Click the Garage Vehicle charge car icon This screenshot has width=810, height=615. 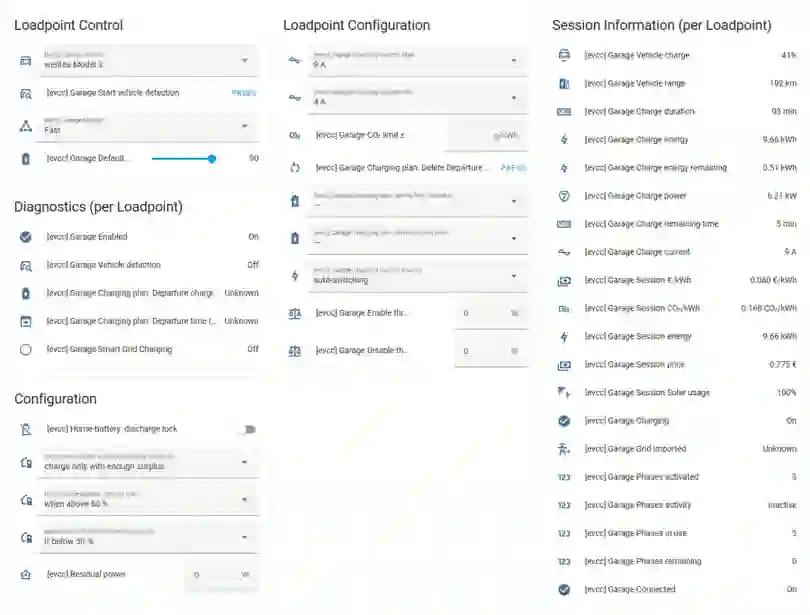[x=564, y=55]
